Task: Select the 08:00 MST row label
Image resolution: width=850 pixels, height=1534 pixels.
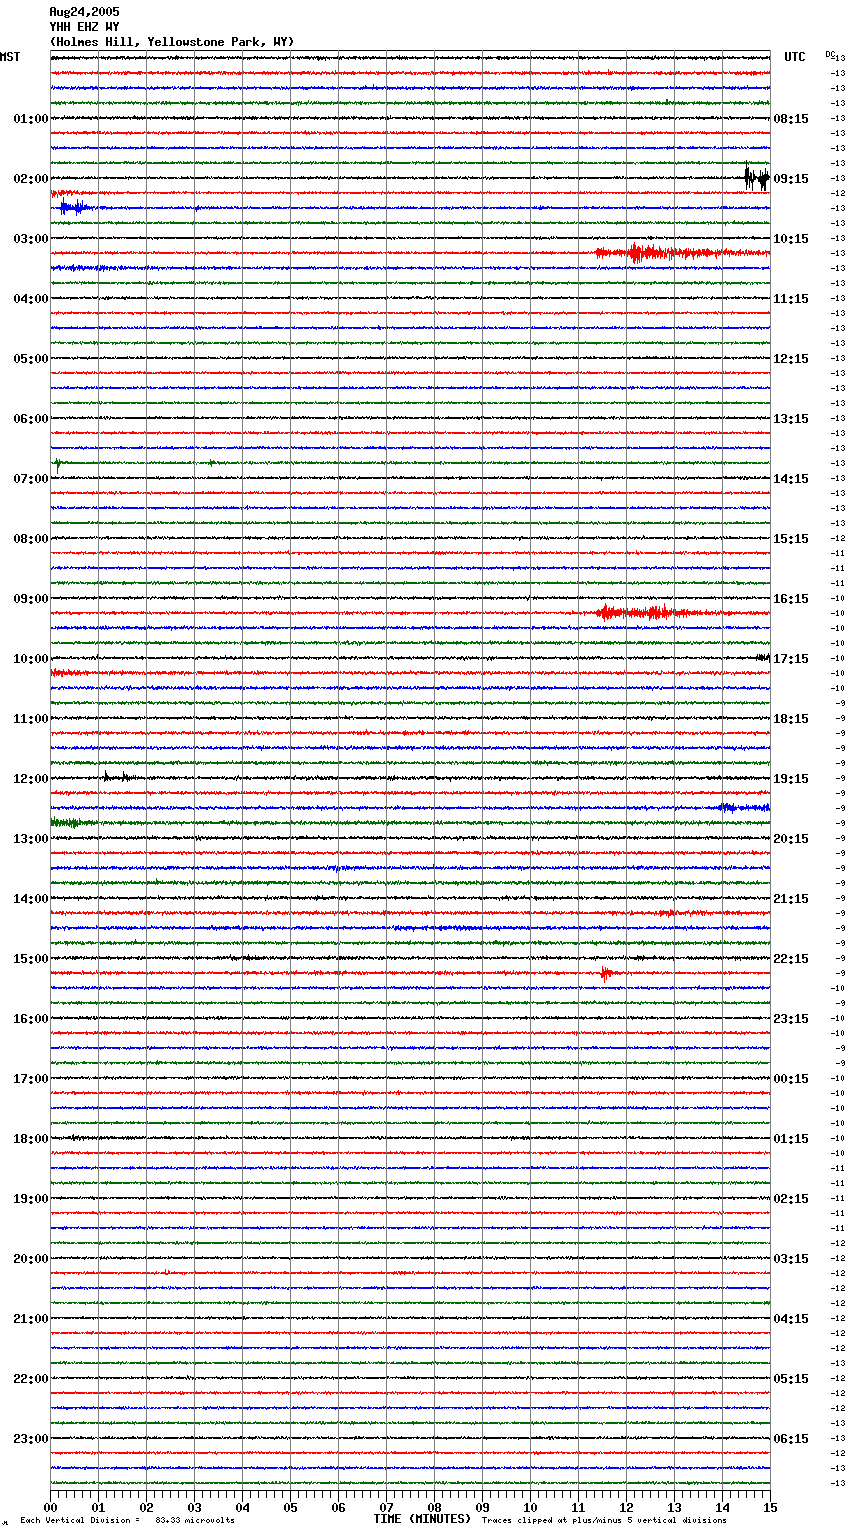Action: coord(31,539)
